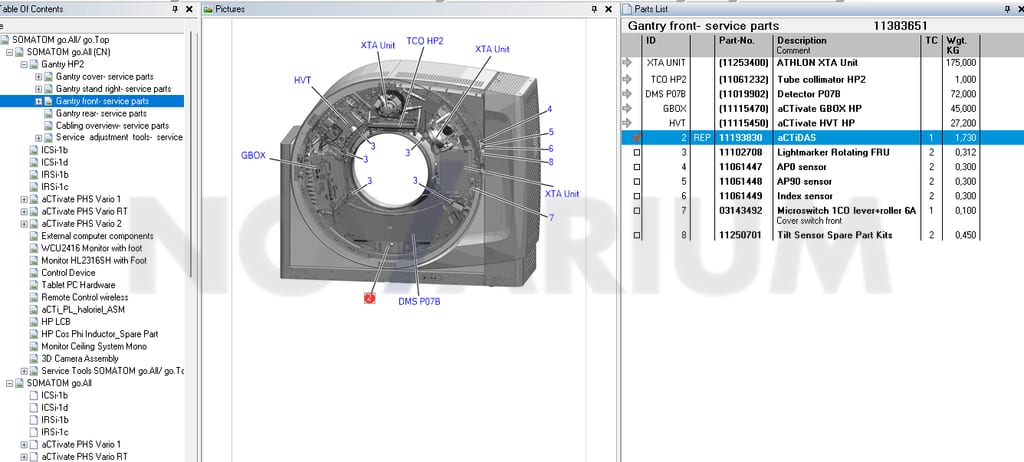Open the HP LCB tree entry
Image resolution: width=1024 pixels, height=462 pixels.
56,322
